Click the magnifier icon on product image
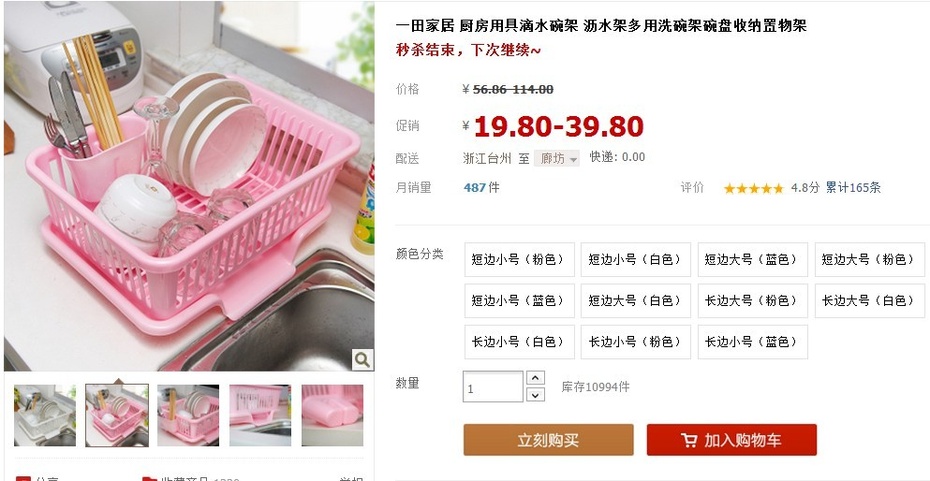This screenshot has width=930, height=481. pyautogui.click(x=362, y=359)
